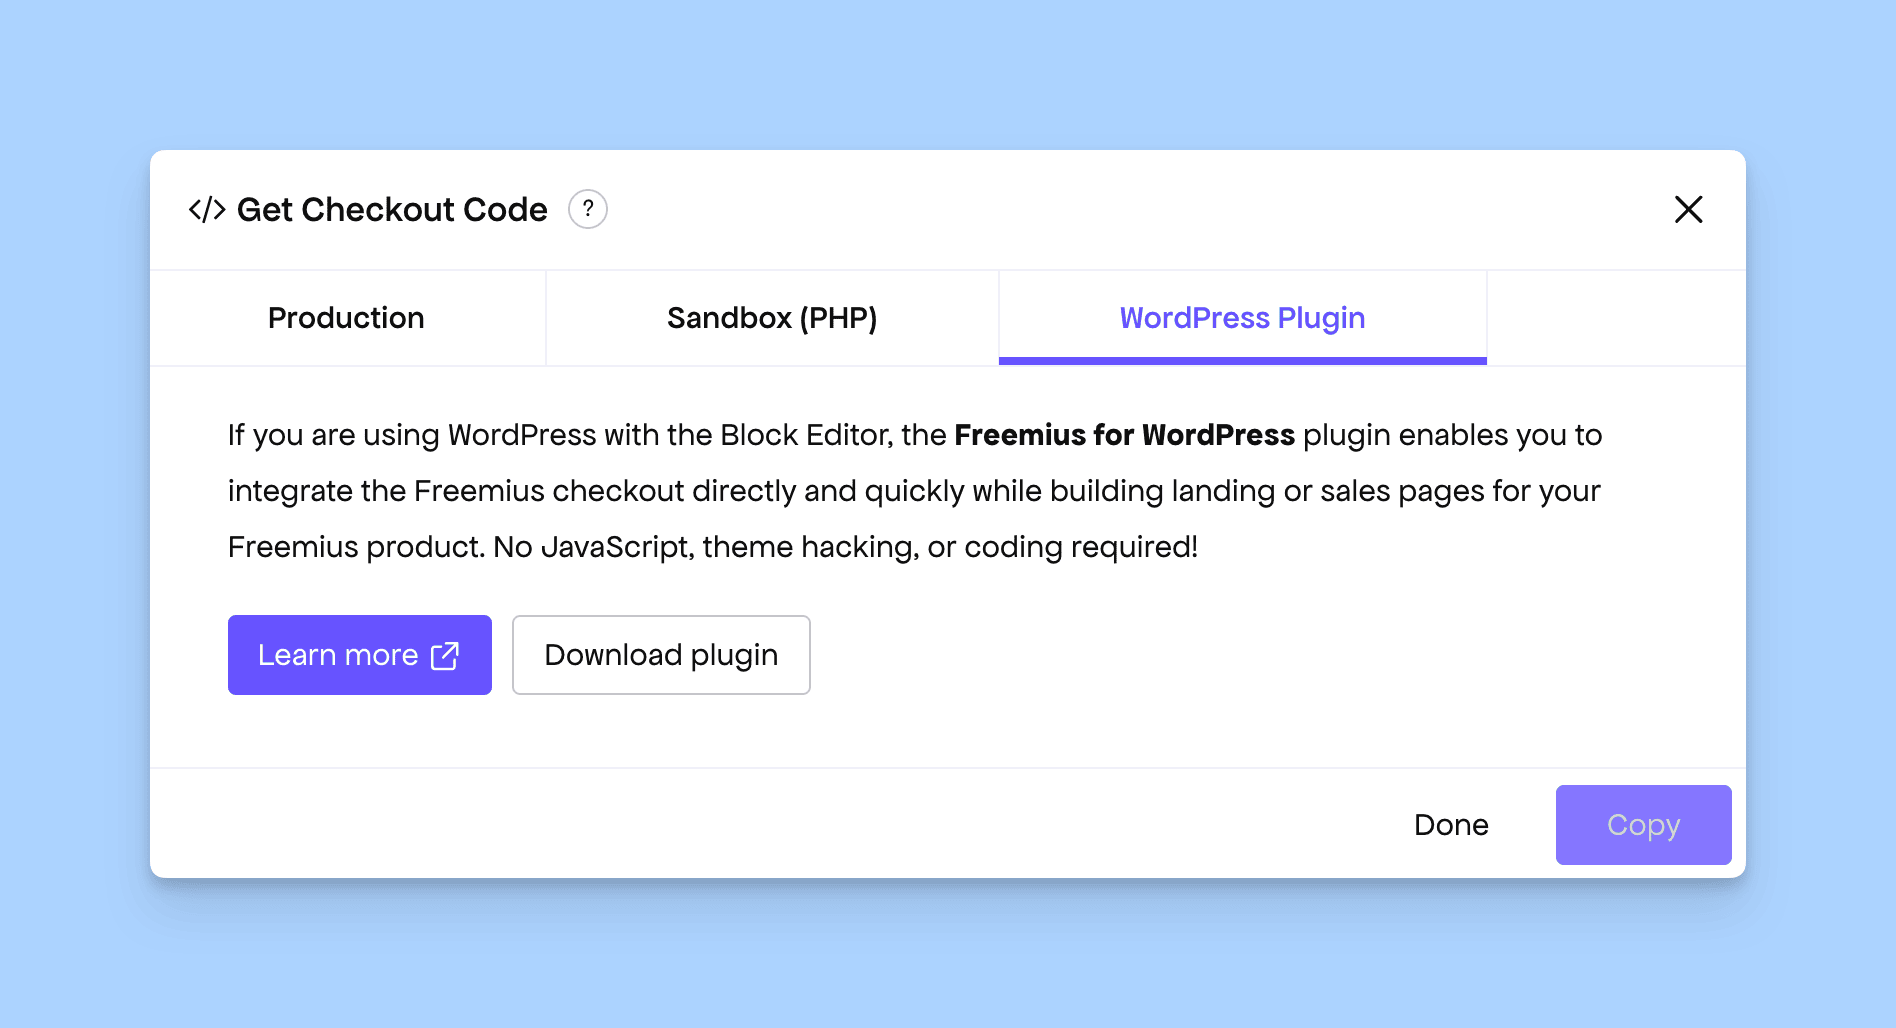Click the empty area right of the tabs
The image size is (1896, 1028).
click(x=1615, y=318)
